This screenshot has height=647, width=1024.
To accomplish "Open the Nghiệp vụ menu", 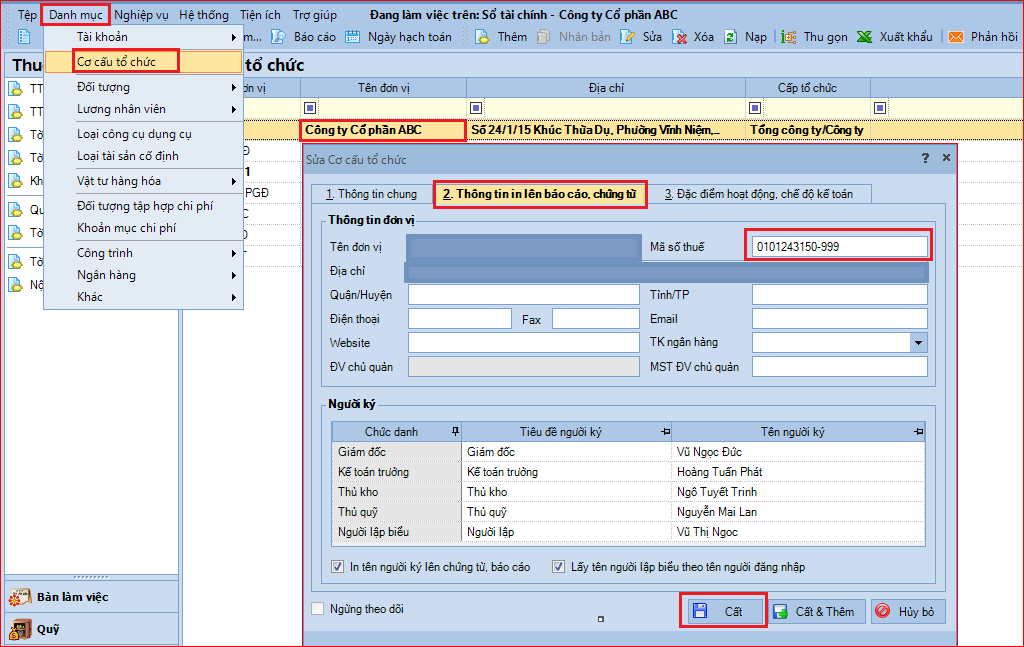I will 141,14.
